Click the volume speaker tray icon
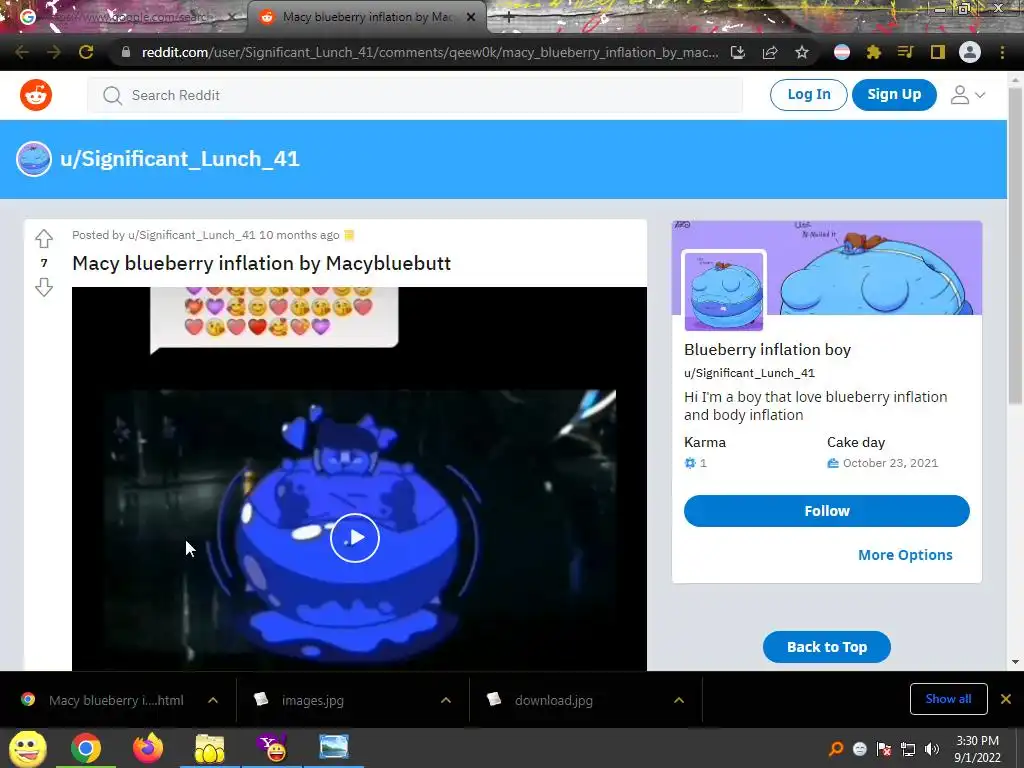The height and width of the screenshot is (768, 1024). (x=933, y=749)
